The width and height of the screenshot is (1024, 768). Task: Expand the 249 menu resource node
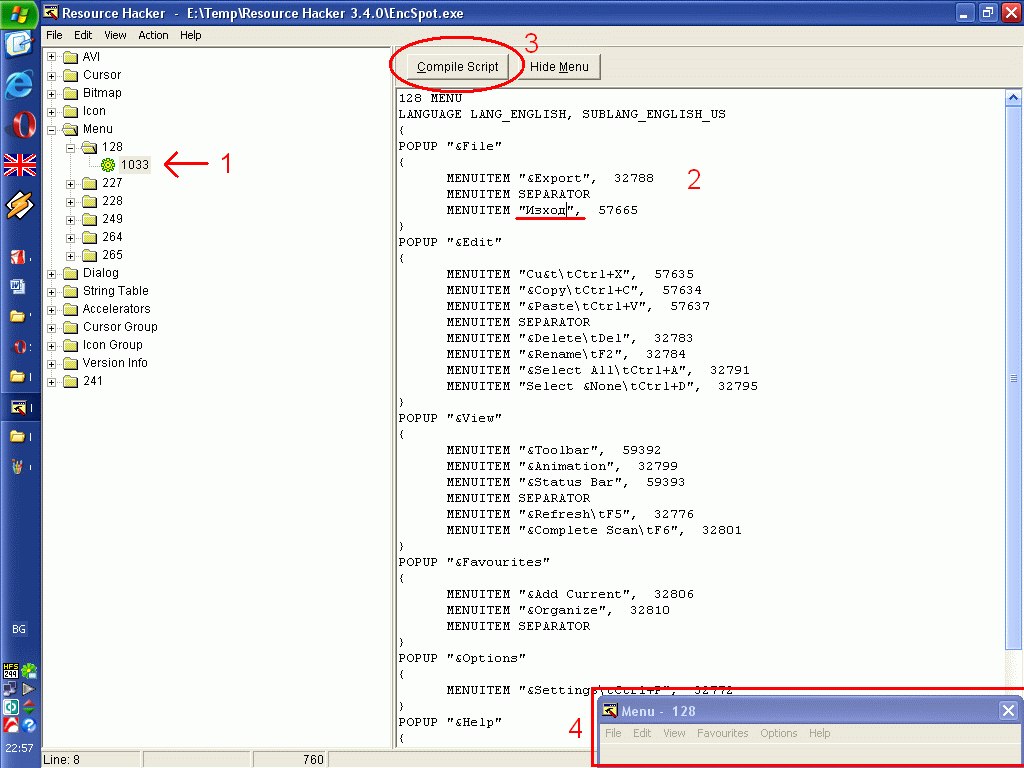[71, 220]
